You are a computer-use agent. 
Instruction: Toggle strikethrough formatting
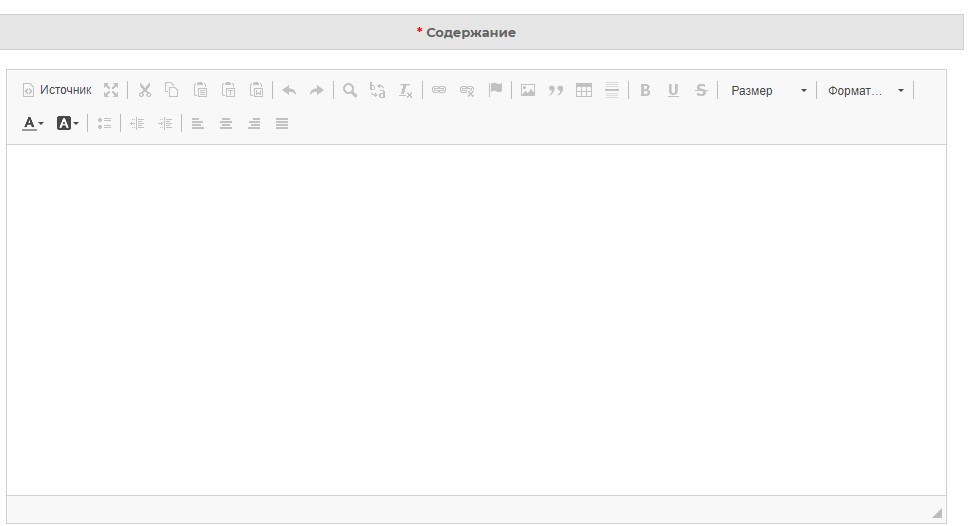tap(701, 90)
